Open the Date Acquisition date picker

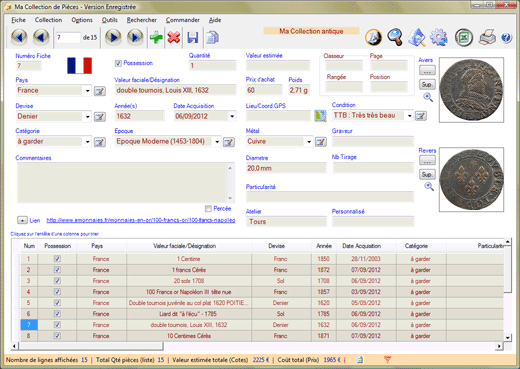(232, 116)
